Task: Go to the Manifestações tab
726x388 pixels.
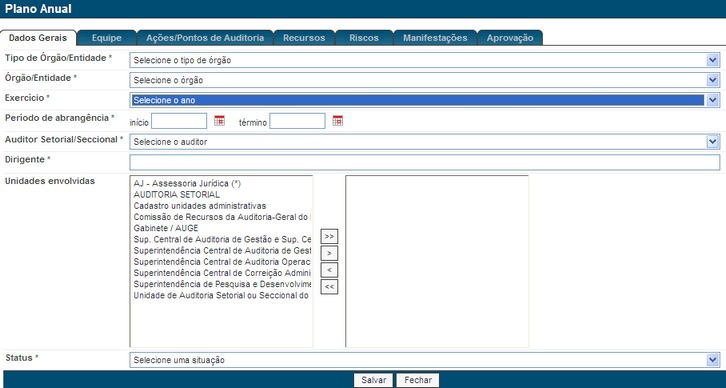Action: (435, 38)
